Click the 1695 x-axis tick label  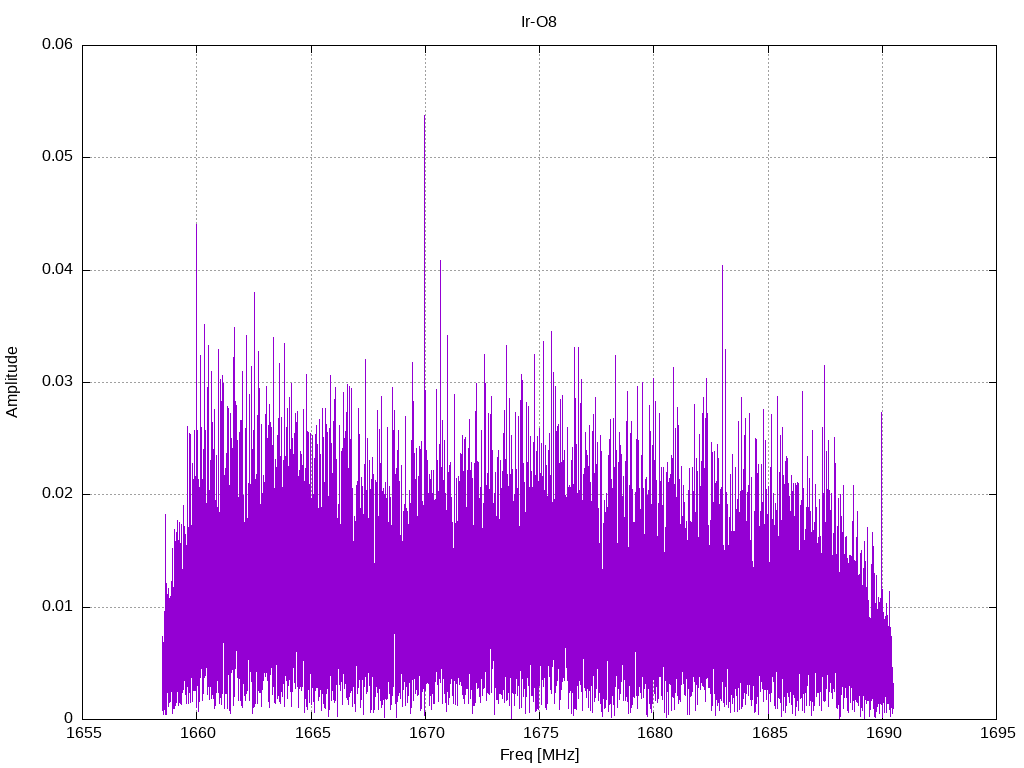[x=998, y=733]
